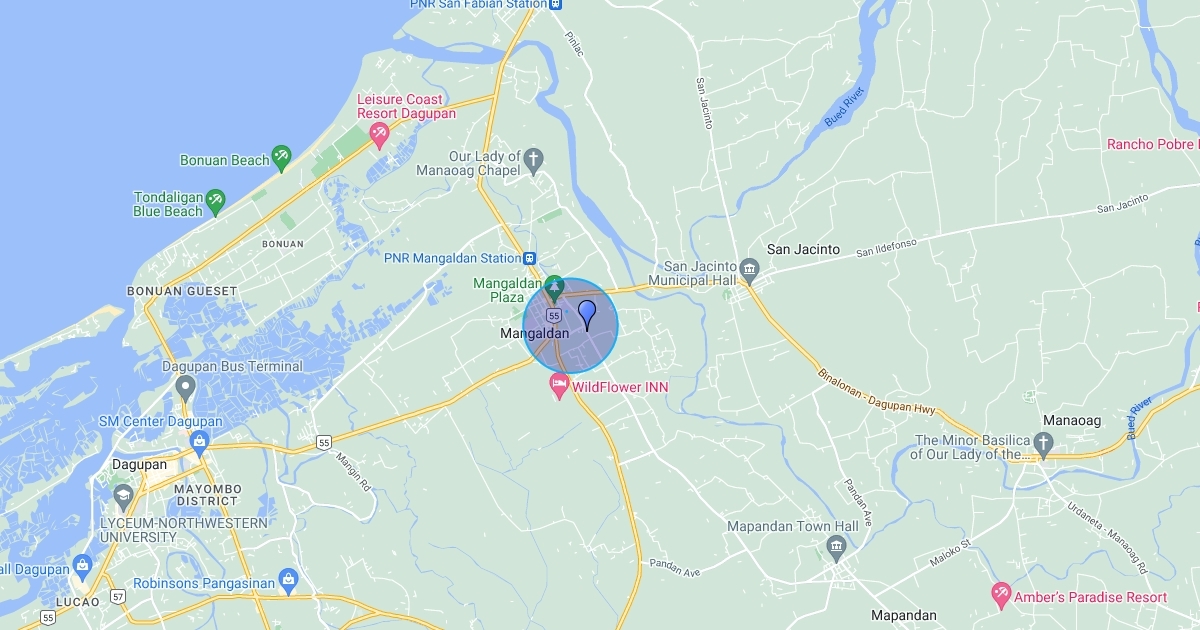Click the PNR San Fabian Station icon
1200x630 pixels.
pyautogui.click(x=557, y=4)
